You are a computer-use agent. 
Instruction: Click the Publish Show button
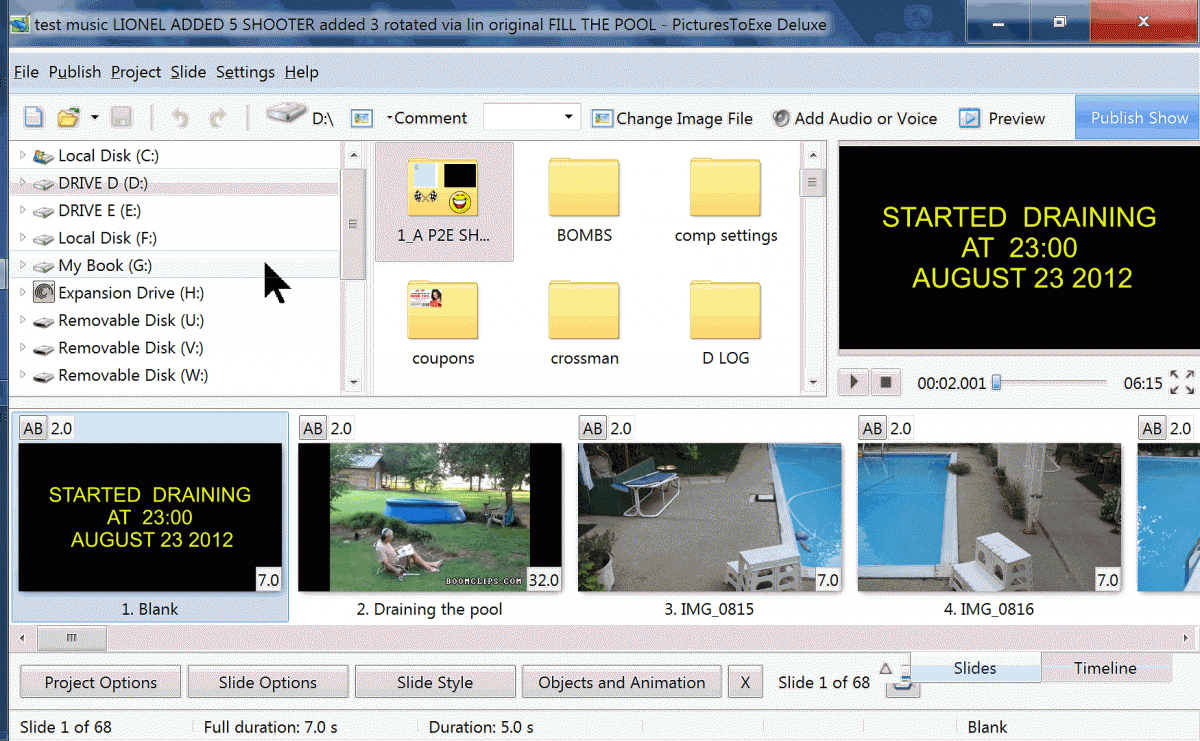point(1139,118)
